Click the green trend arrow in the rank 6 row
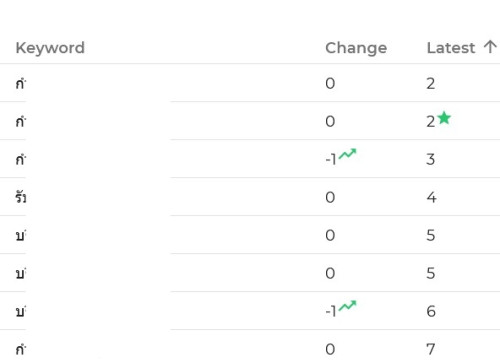The width and height of the screenshot is (500, 363). coord(347,306)
